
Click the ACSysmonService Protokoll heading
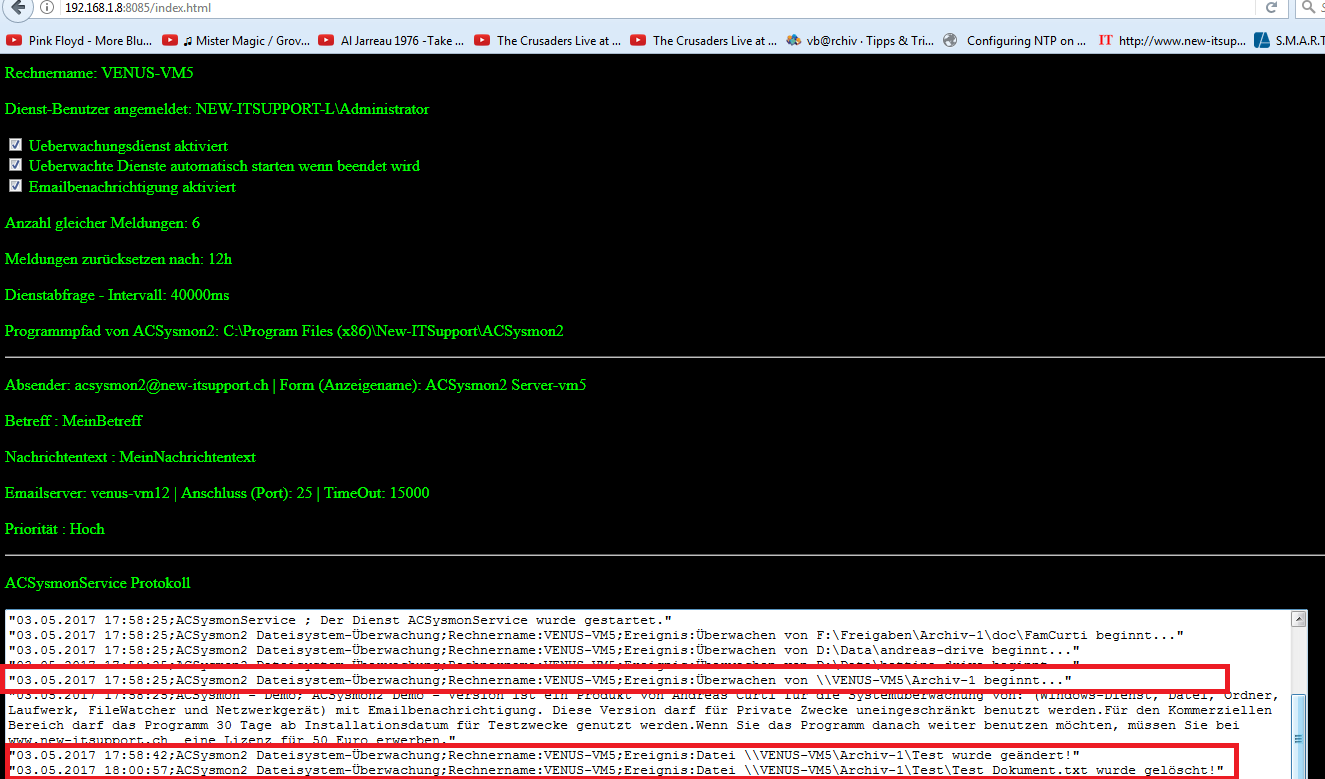point(98,583)
